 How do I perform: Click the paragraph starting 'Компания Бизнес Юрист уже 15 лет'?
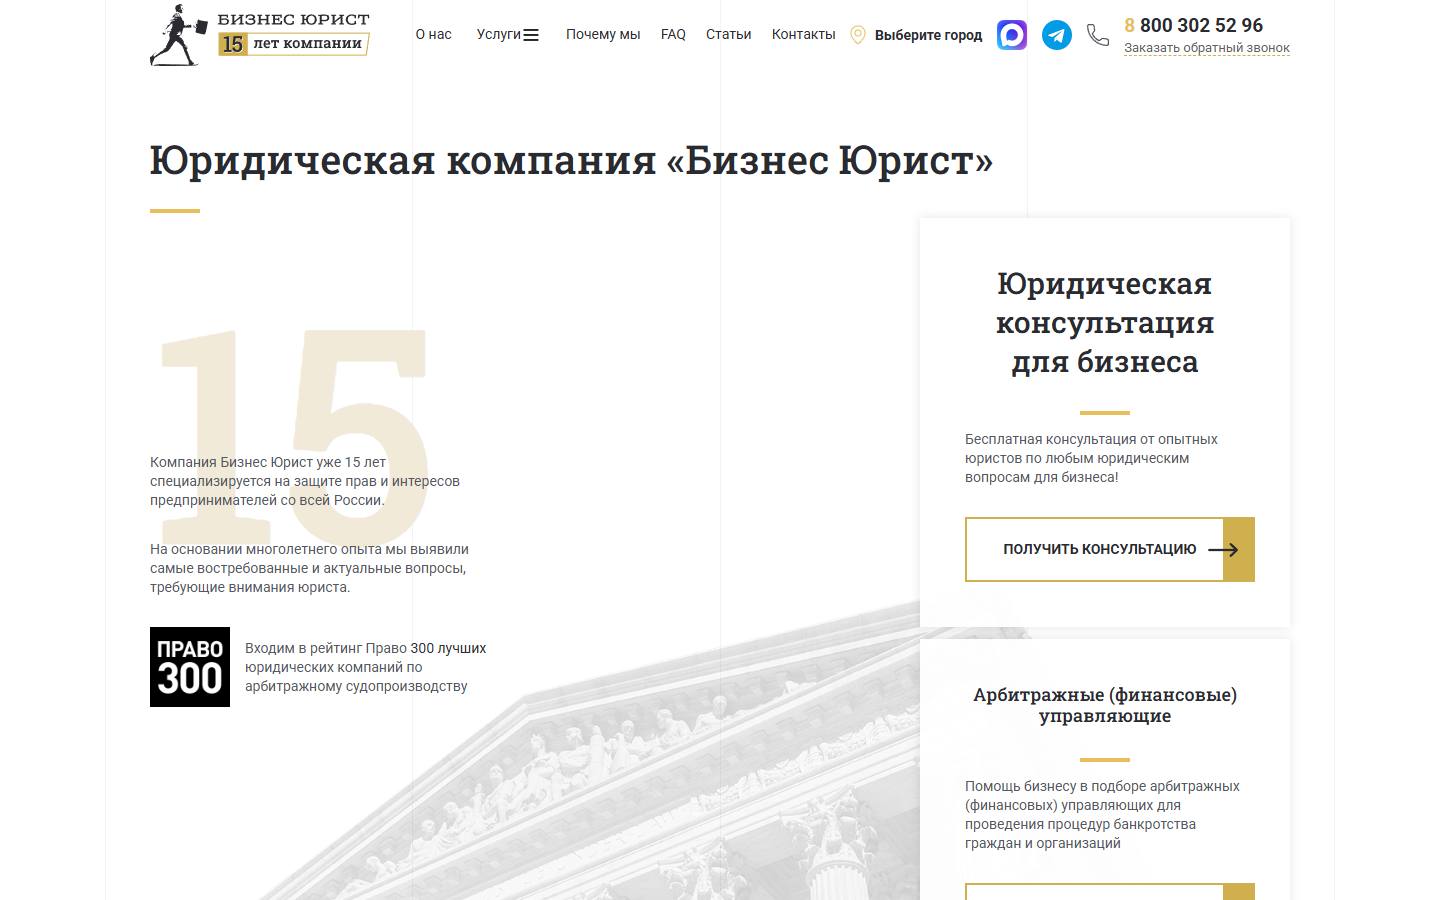[x=305, y=481]
